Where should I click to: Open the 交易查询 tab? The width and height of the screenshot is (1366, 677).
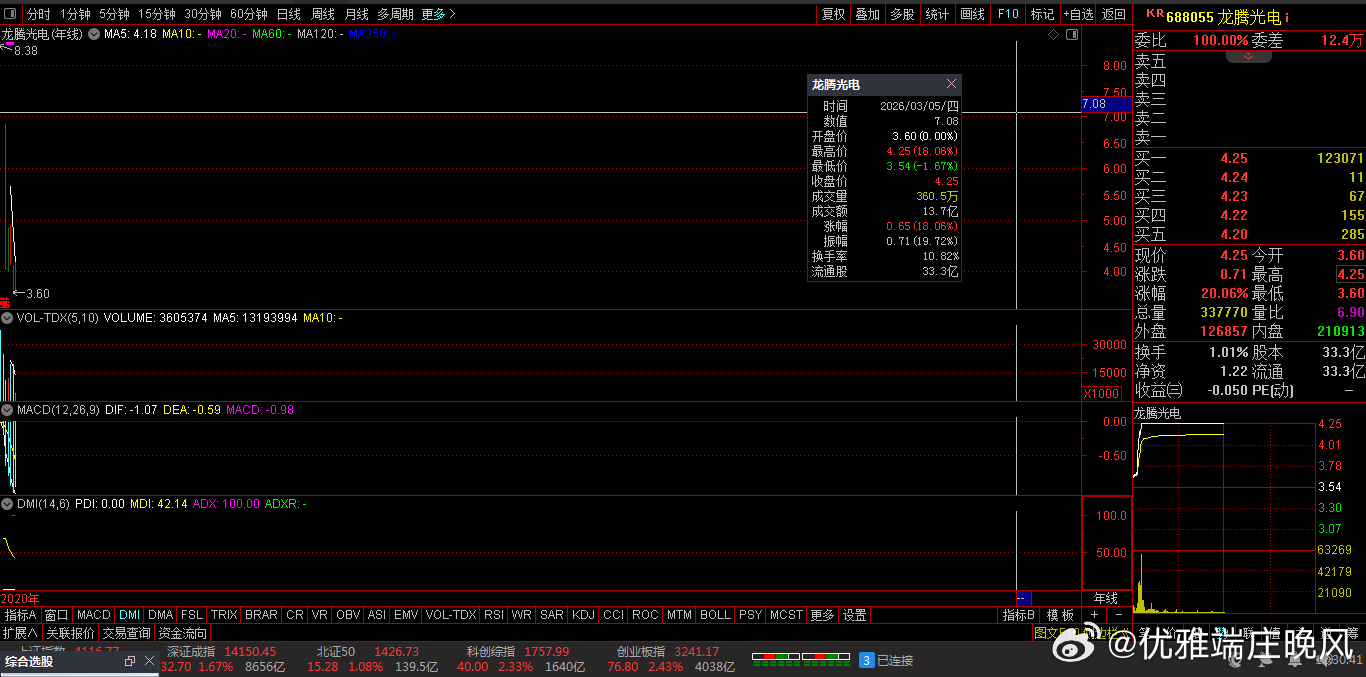126,633
